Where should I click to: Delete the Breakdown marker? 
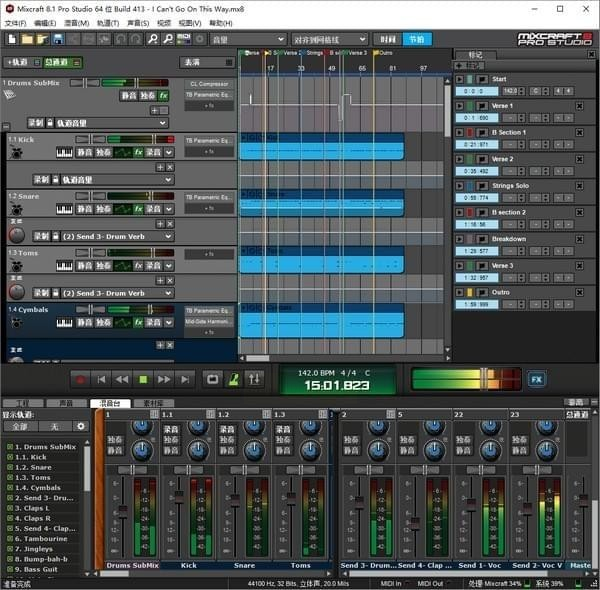click(x=578, y=239)
